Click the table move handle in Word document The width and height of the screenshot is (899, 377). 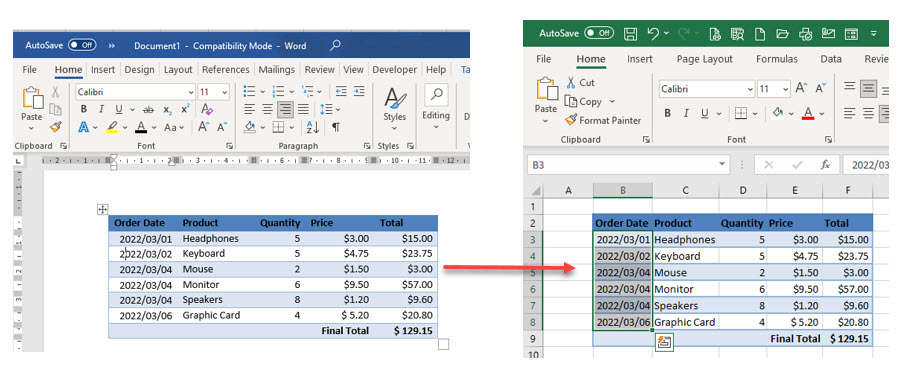[103, 209]
